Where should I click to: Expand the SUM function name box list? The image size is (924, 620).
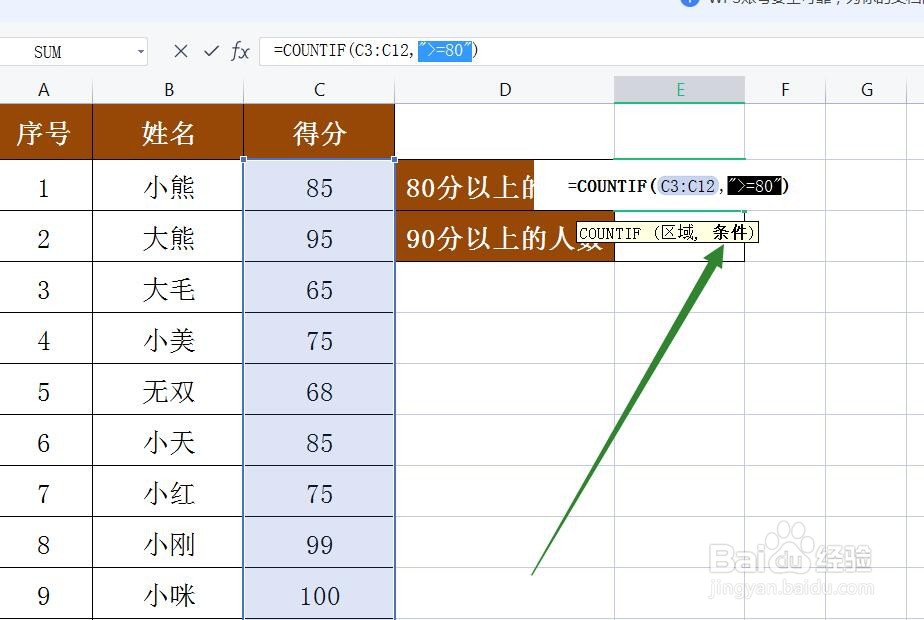click(x=140, y=51)
